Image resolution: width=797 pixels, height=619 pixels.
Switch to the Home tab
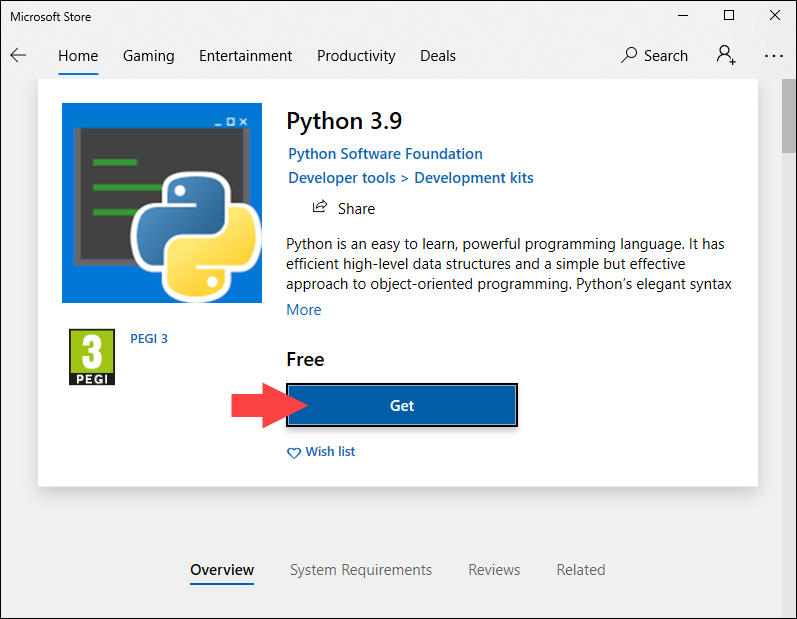point(78,55)
